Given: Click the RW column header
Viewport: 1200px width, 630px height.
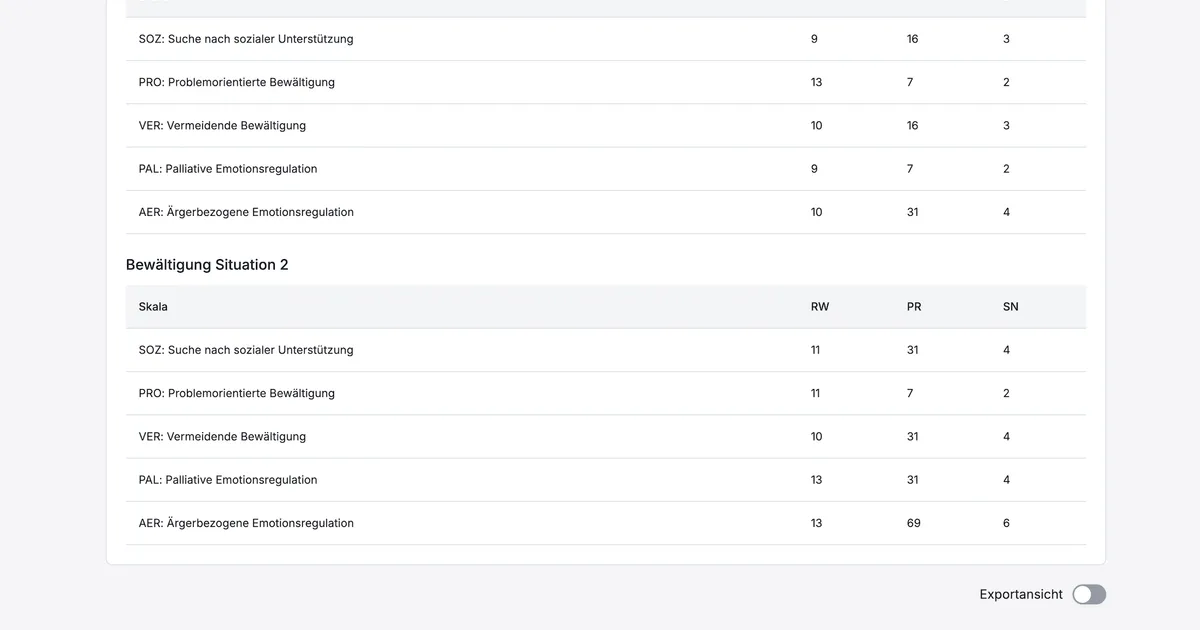Looking at the screenshot, I should (x=819, y=307).
